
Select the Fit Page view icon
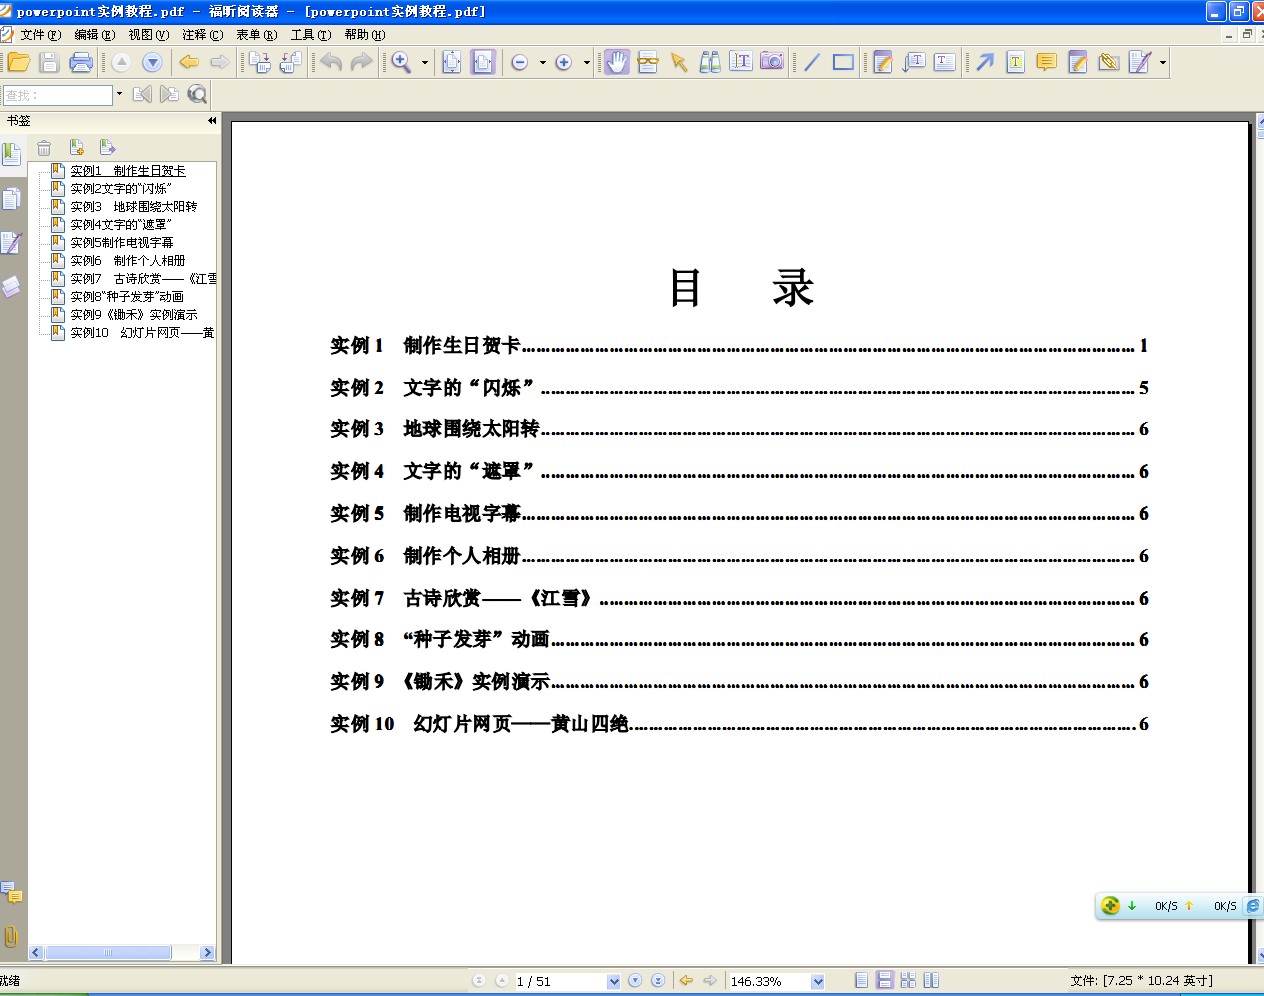[x=452, y=62]
